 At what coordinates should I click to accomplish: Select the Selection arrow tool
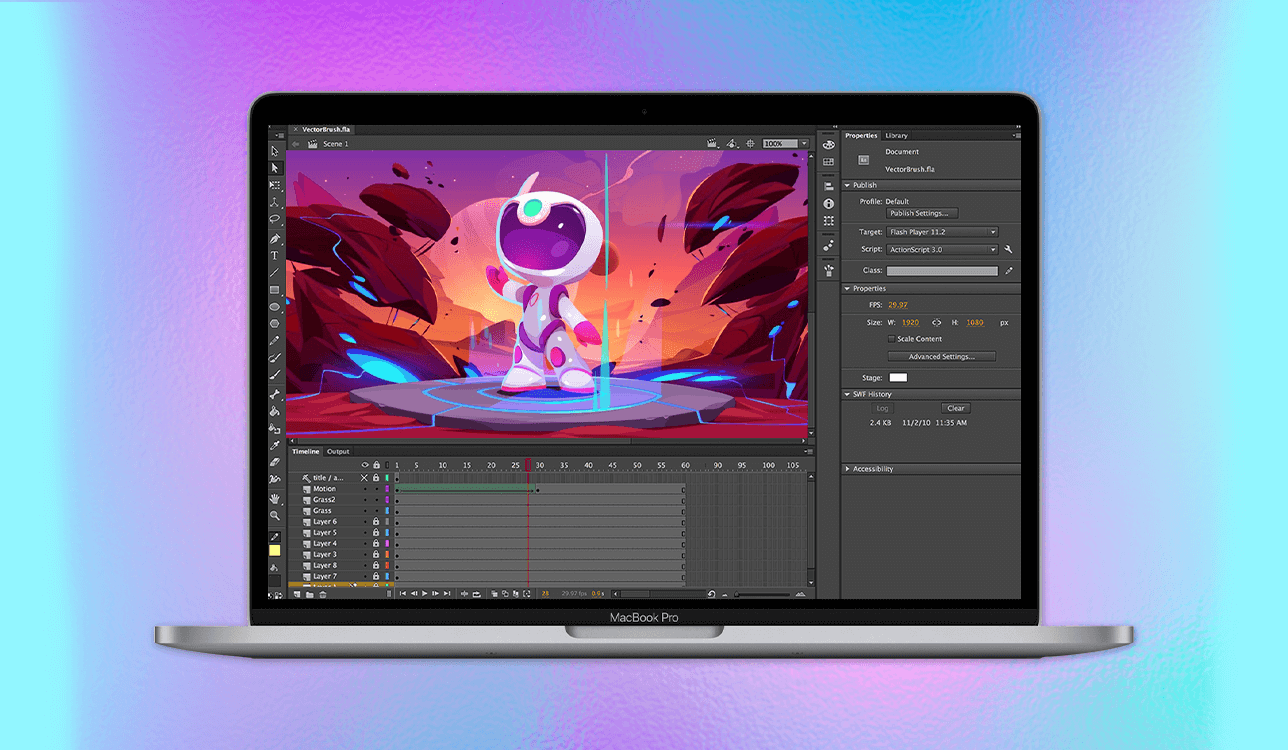275,151
